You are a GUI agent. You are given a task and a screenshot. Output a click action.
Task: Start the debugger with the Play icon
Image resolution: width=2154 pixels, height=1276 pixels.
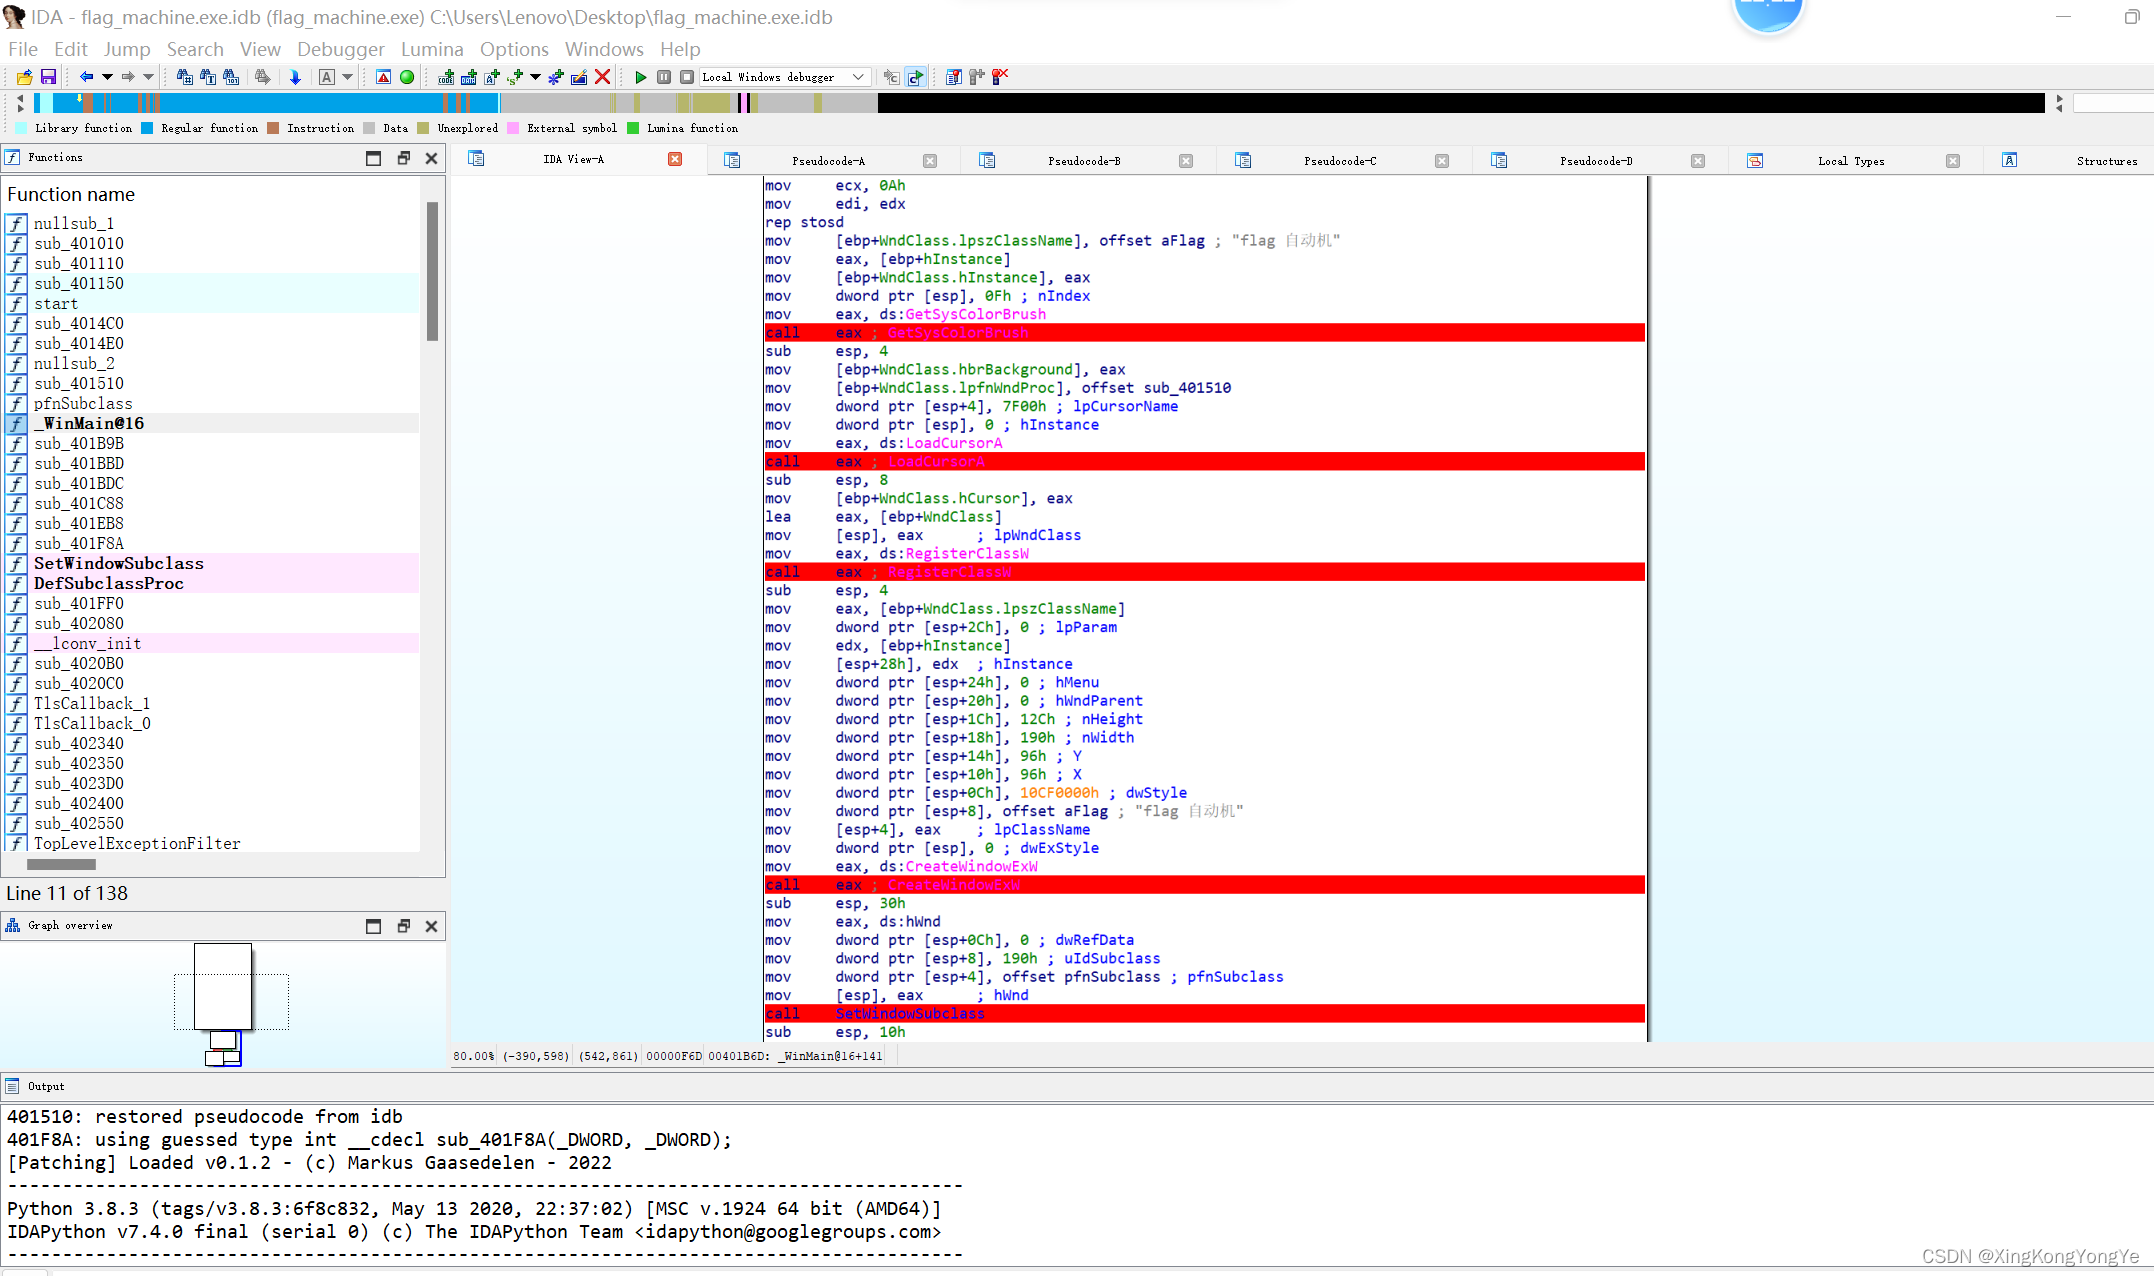(x=641, y=77)
